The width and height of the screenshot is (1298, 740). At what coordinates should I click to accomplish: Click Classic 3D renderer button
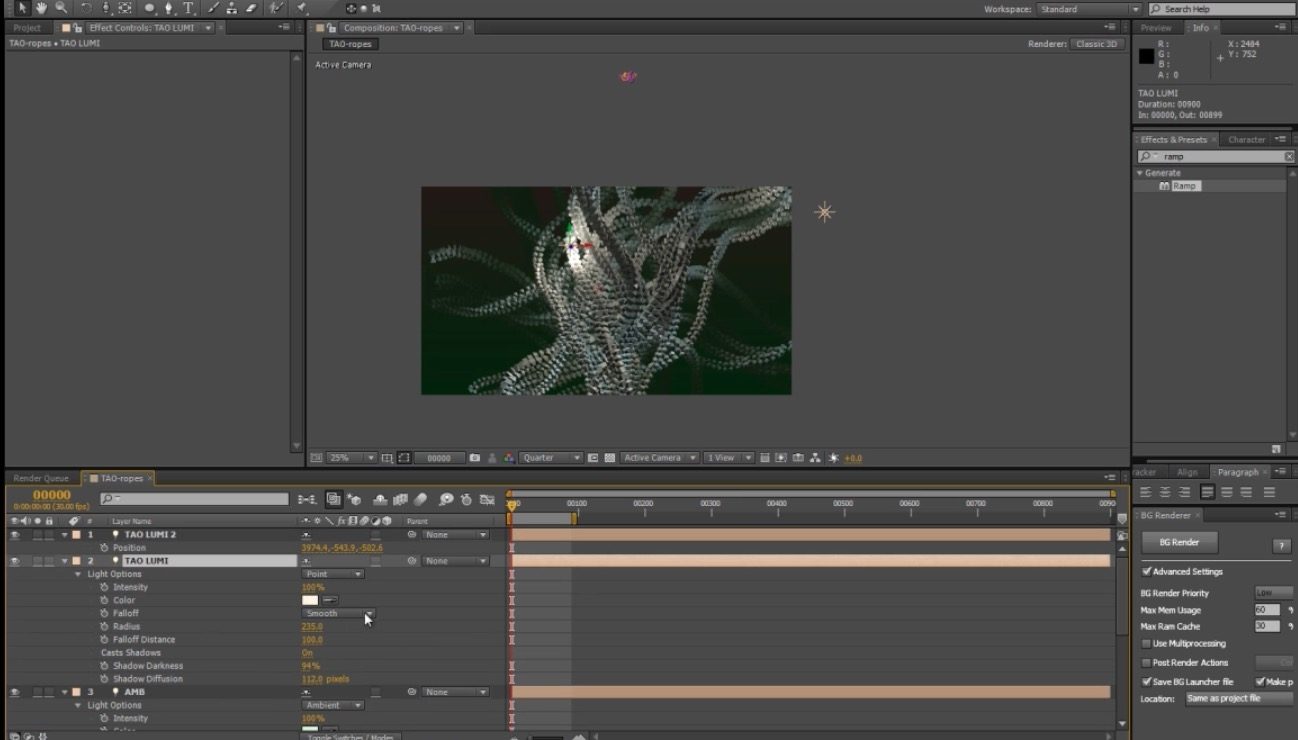(1097, 44)
